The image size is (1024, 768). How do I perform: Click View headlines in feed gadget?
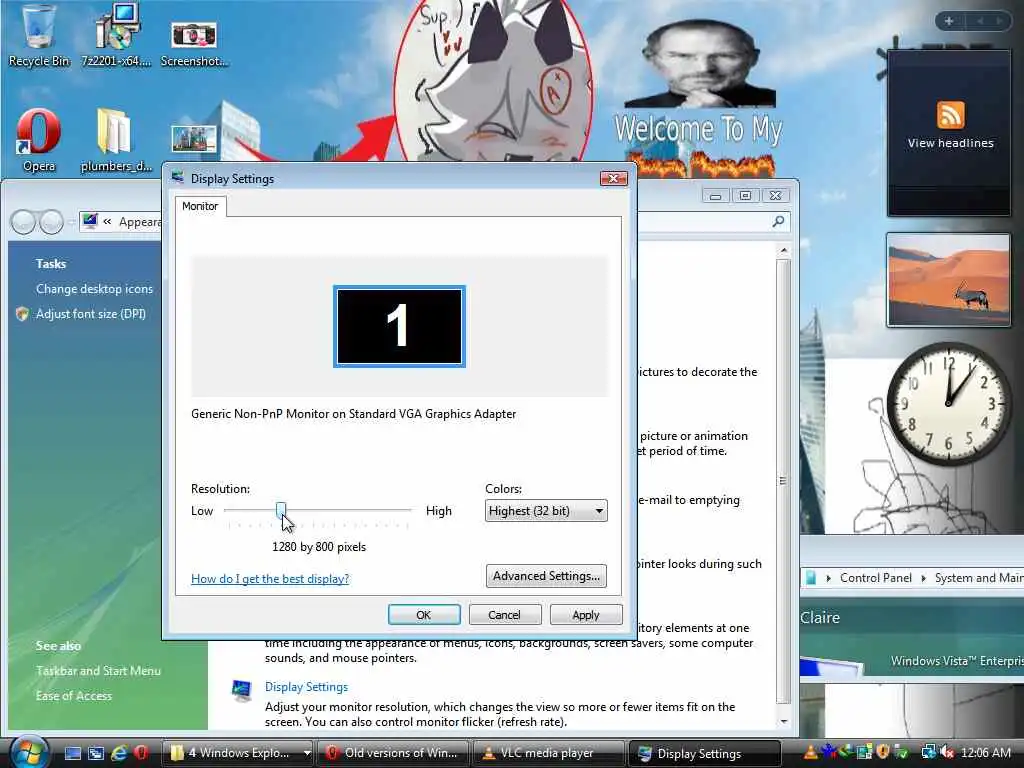click(x=950, y=143)
